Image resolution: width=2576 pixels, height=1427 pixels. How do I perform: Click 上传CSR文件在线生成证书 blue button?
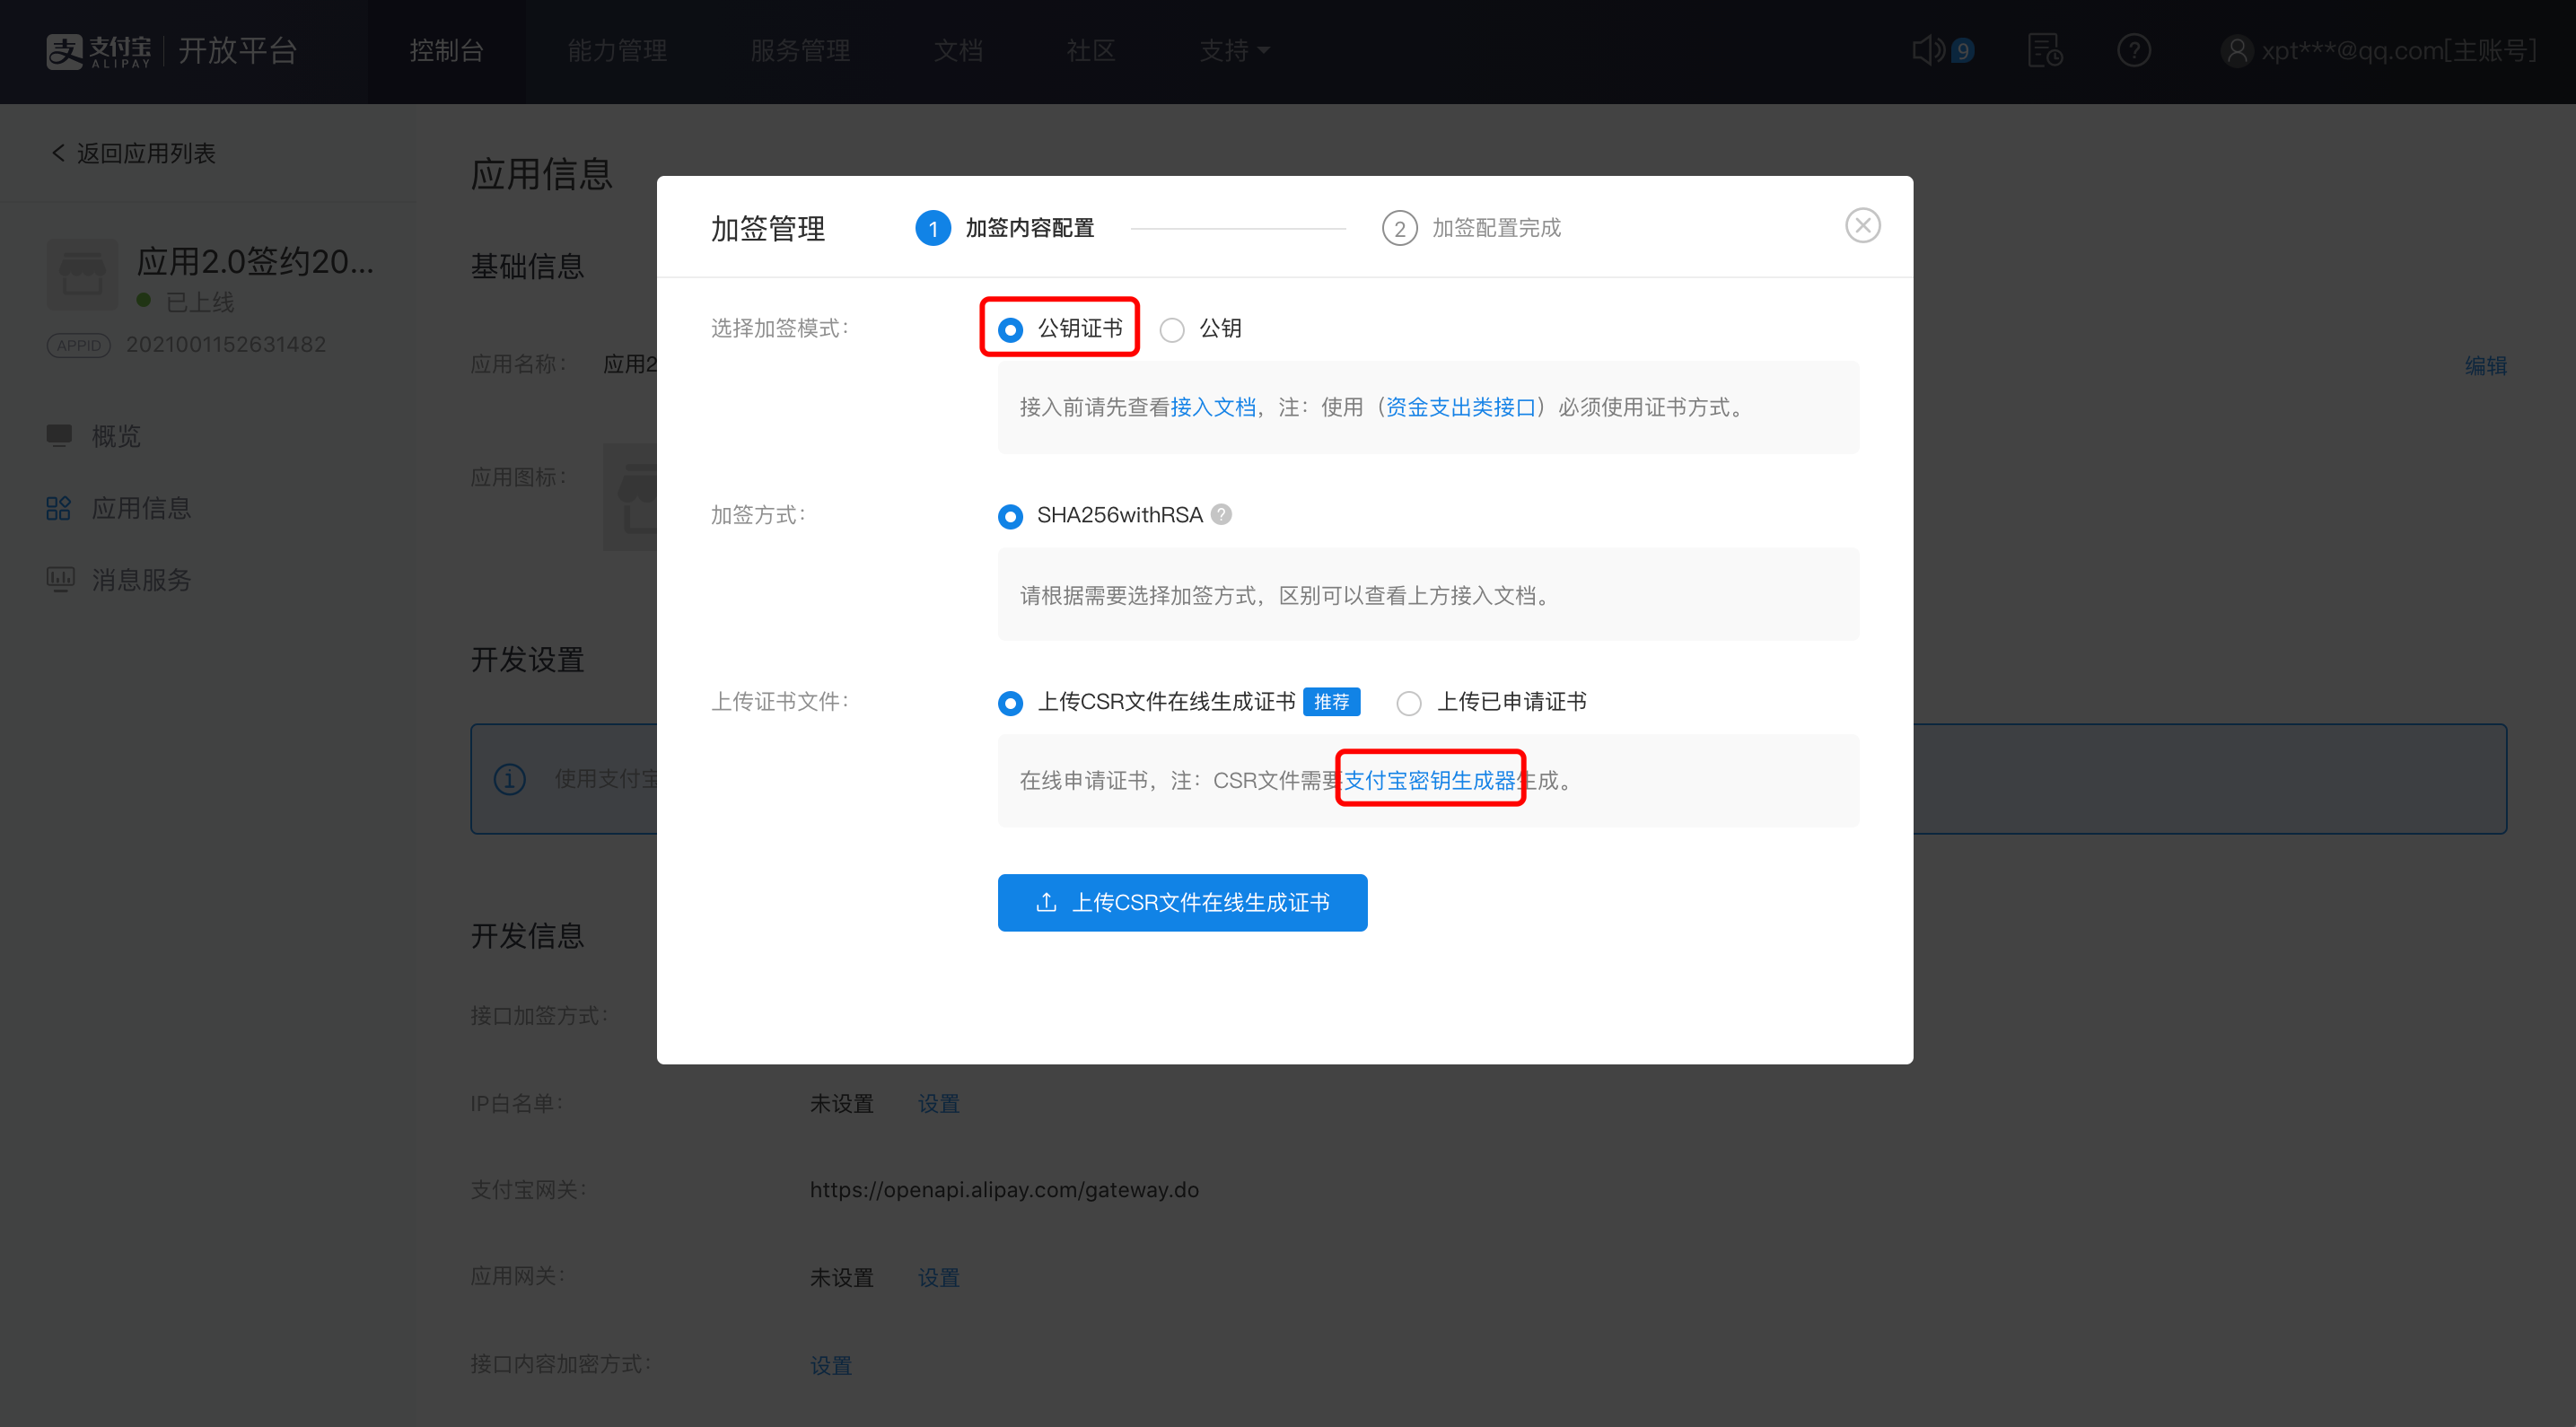coord(1182,902)
